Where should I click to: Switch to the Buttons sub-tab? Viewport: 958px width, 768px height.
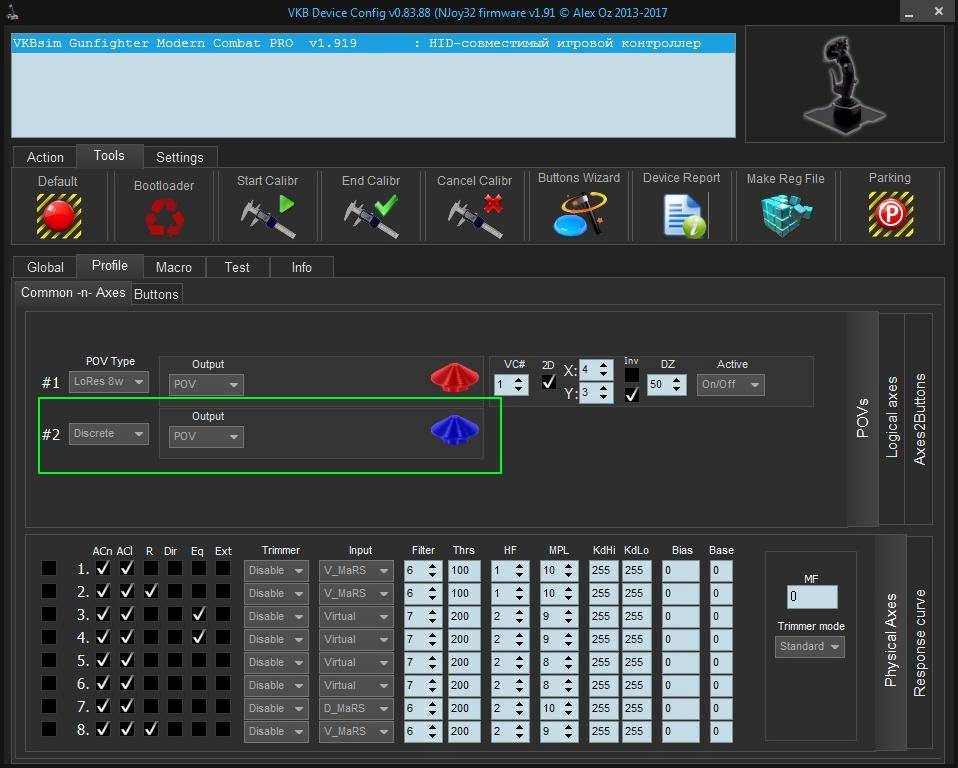156,294
